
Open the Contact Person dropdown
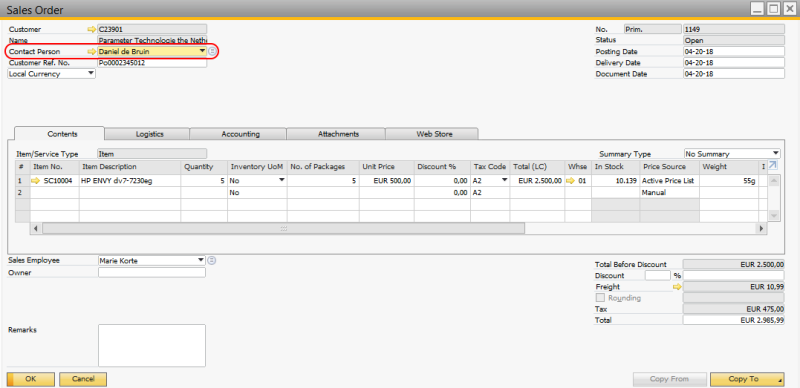click(202, 51)
